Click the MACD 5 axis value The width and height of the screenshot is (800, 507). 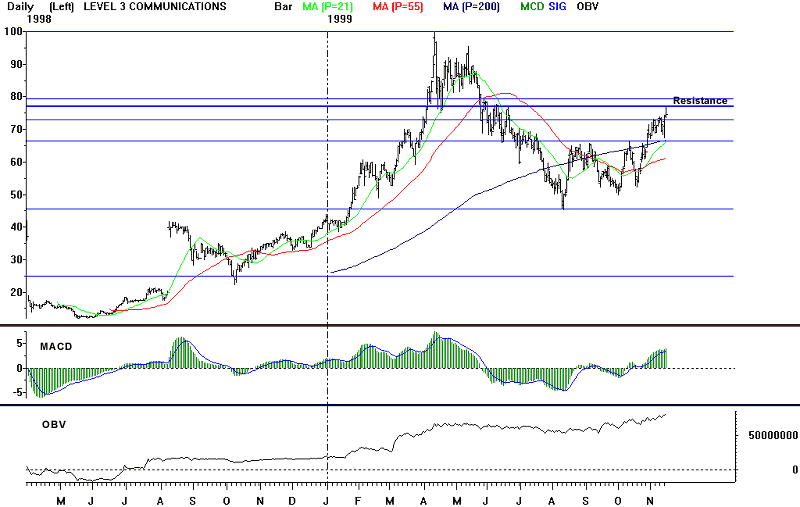point(19,344)
